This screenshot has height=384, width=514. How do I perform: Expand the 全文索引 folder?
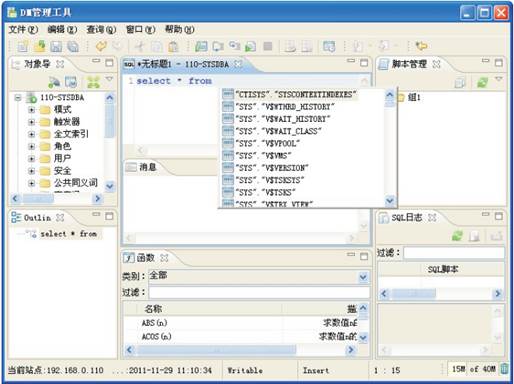click(31, 134)
